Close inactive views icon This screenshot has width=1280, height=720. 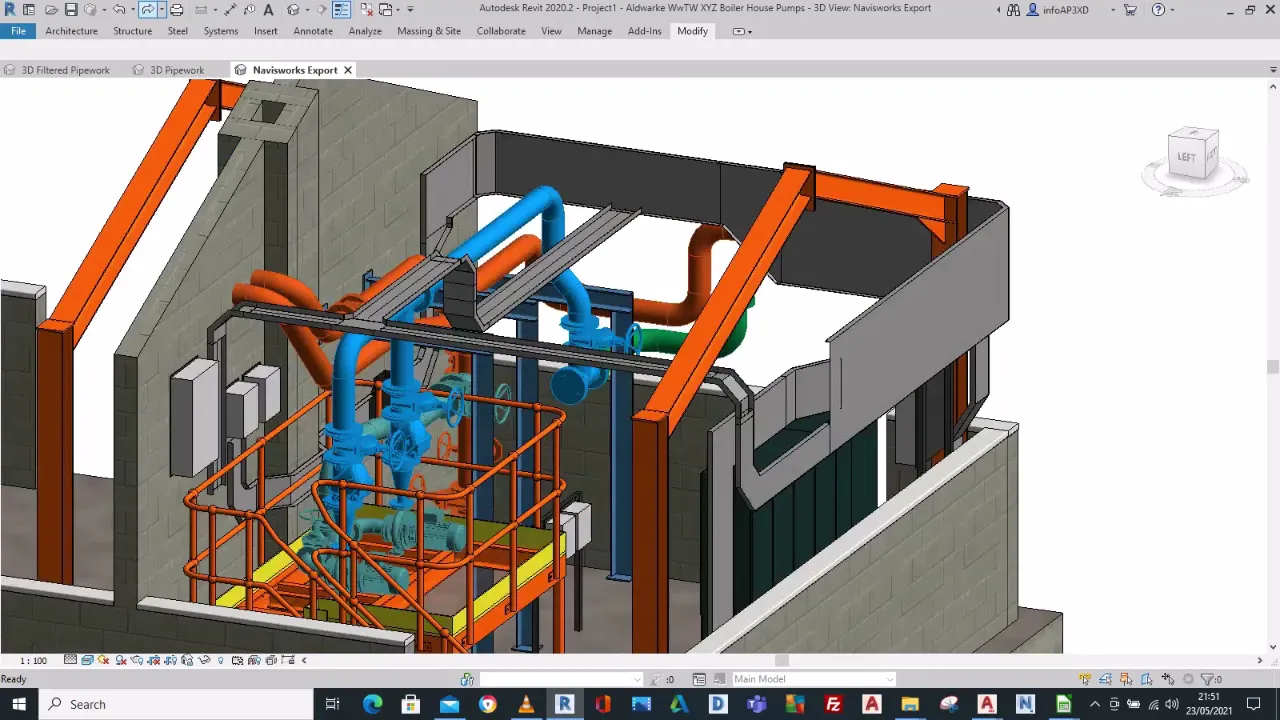click(x=366, y=10)
